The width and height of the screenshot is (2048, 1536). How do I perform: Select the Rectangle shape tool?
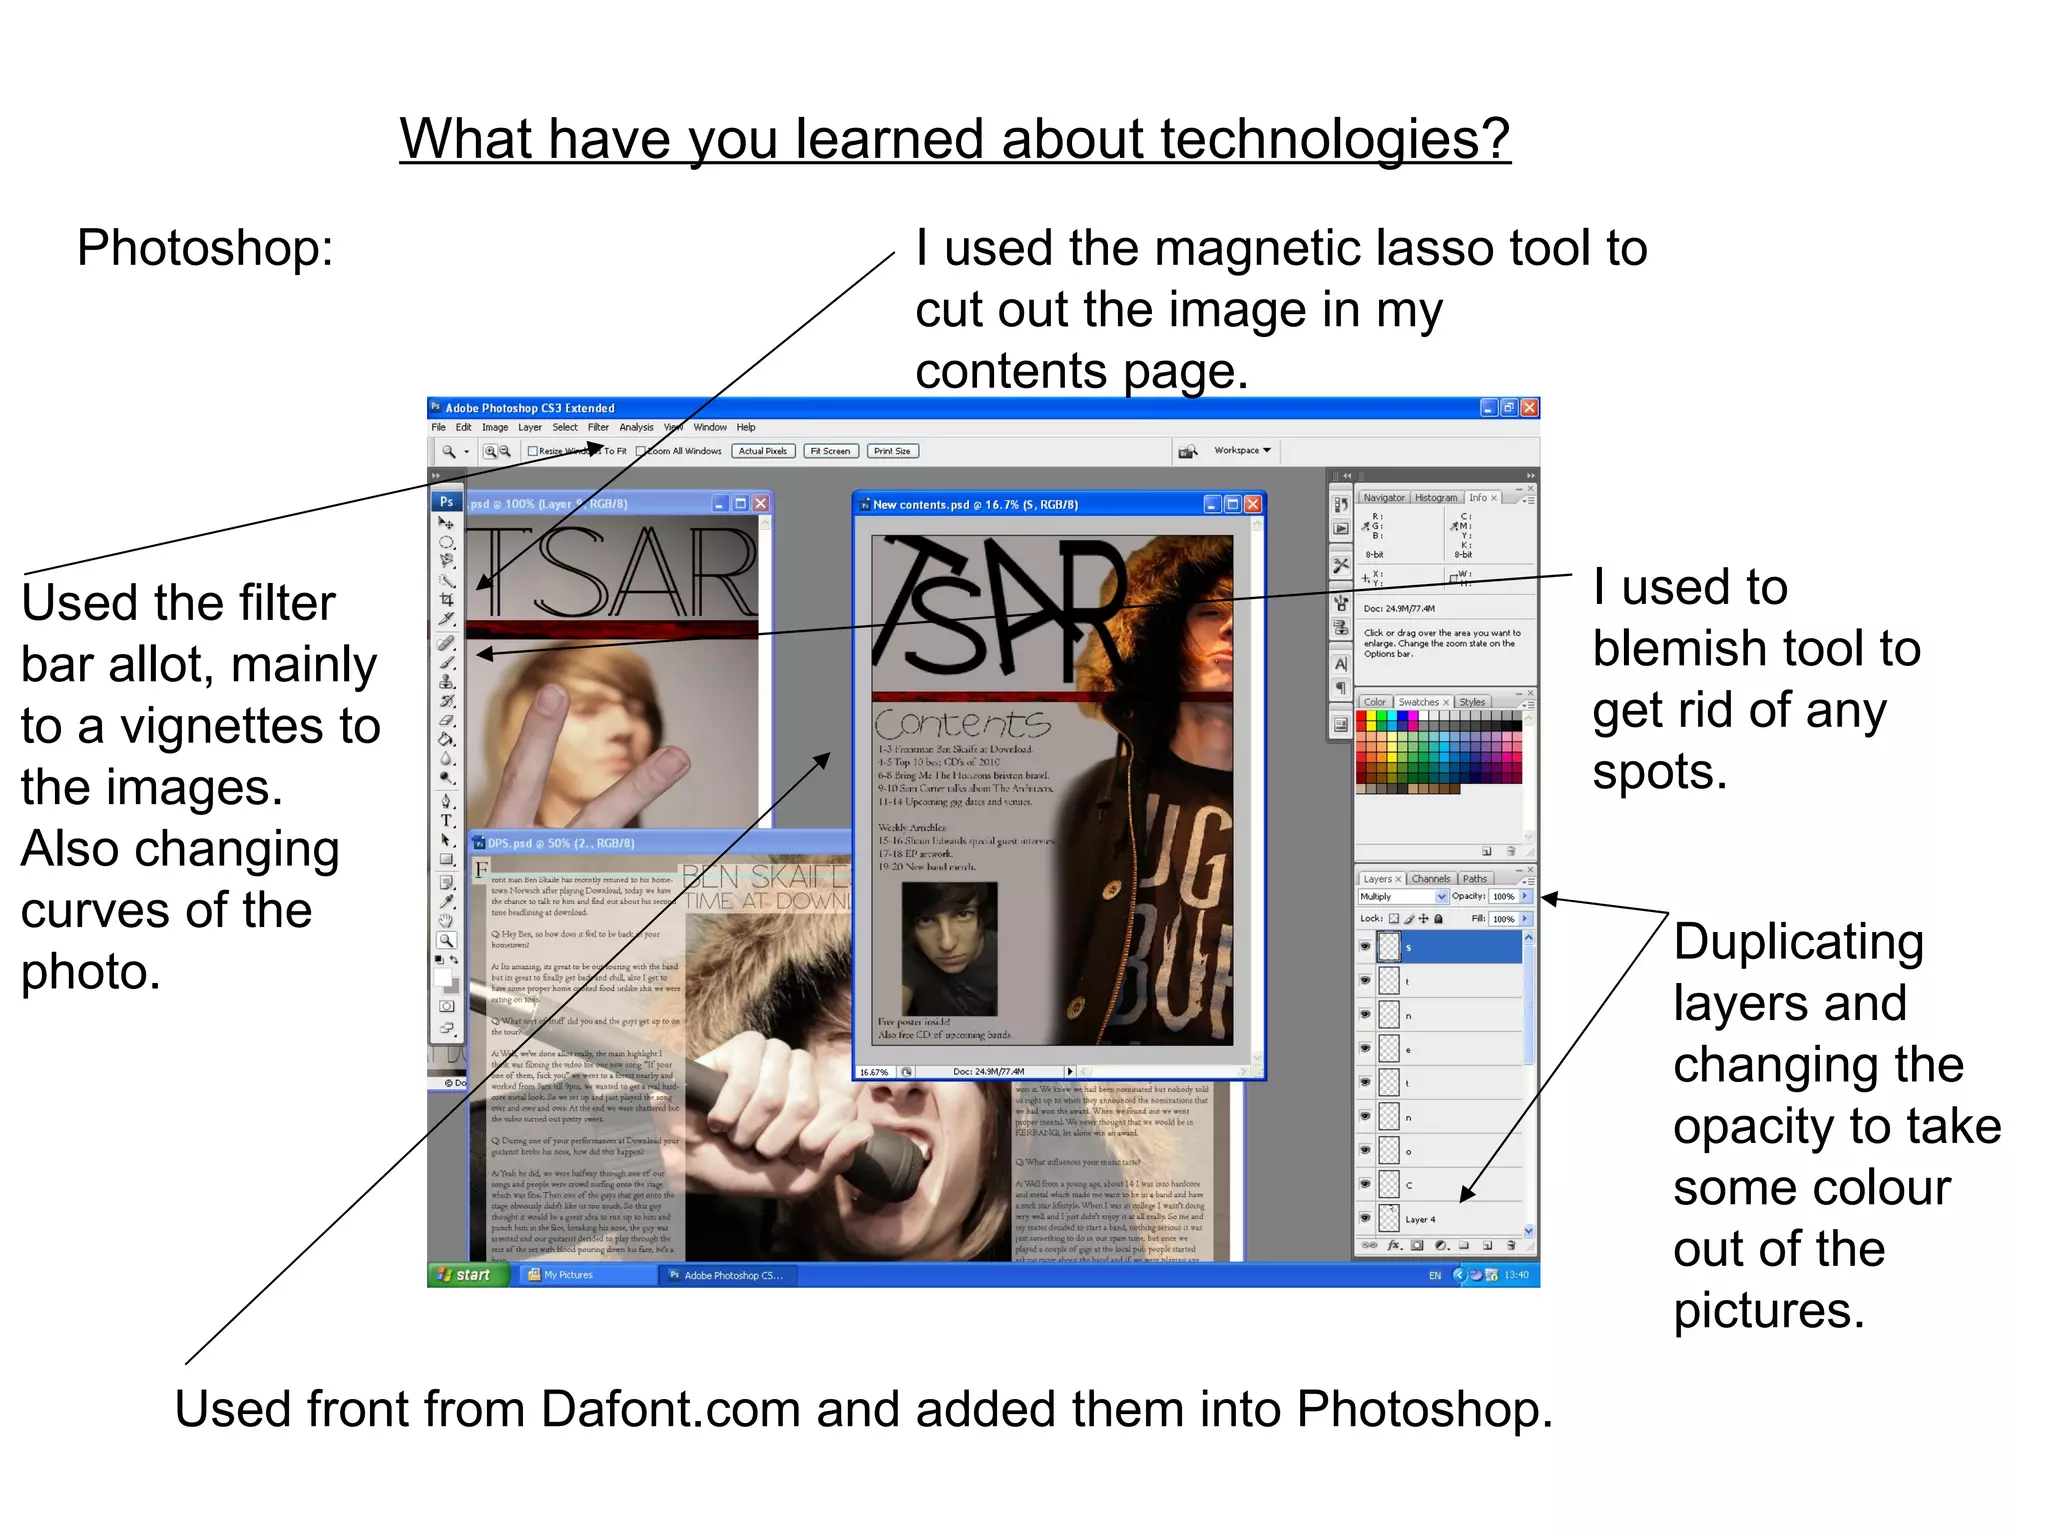coord(446,859)
